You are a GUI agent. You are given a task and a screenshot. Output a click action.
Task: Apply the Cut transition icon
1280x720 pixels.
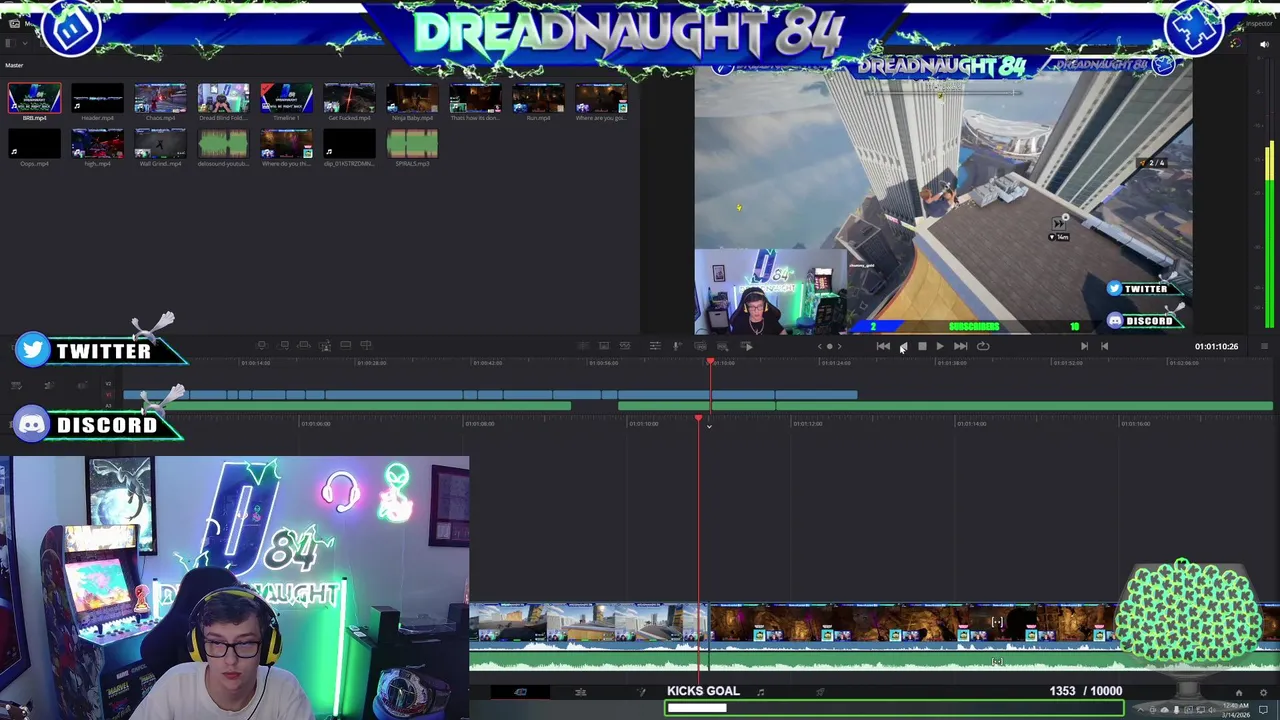tap(583, 346)
